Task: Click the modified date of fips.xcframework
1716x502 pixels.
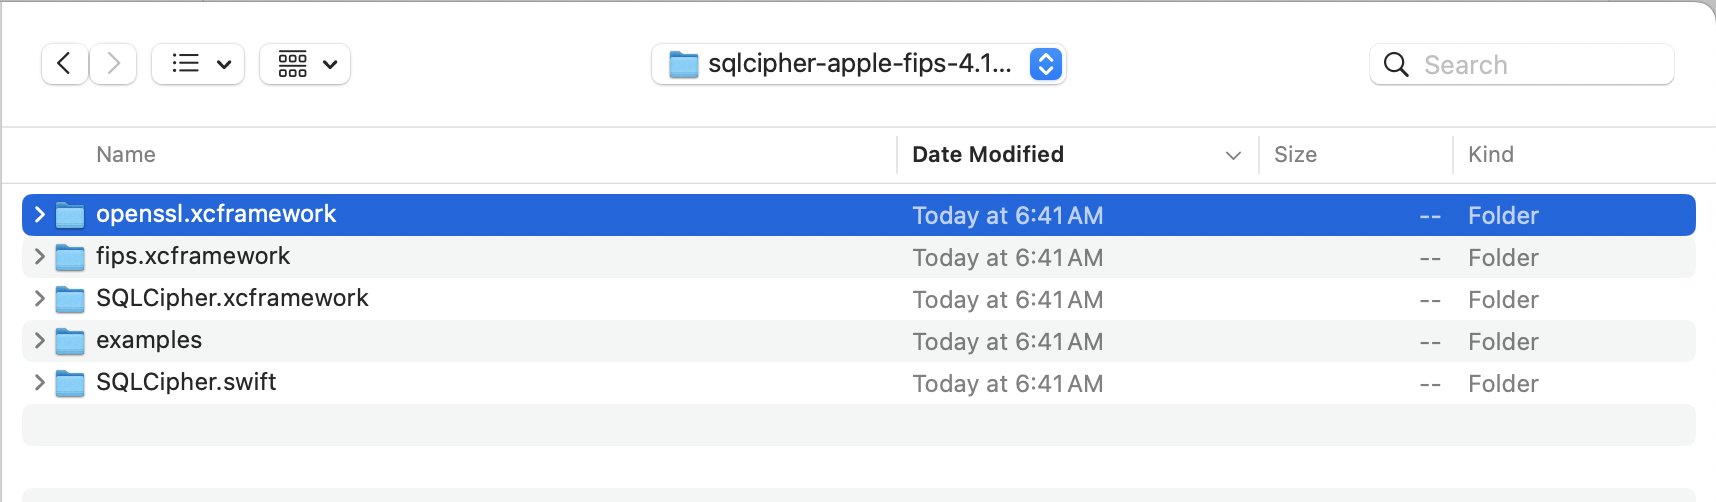Action: coord(1008,258)
